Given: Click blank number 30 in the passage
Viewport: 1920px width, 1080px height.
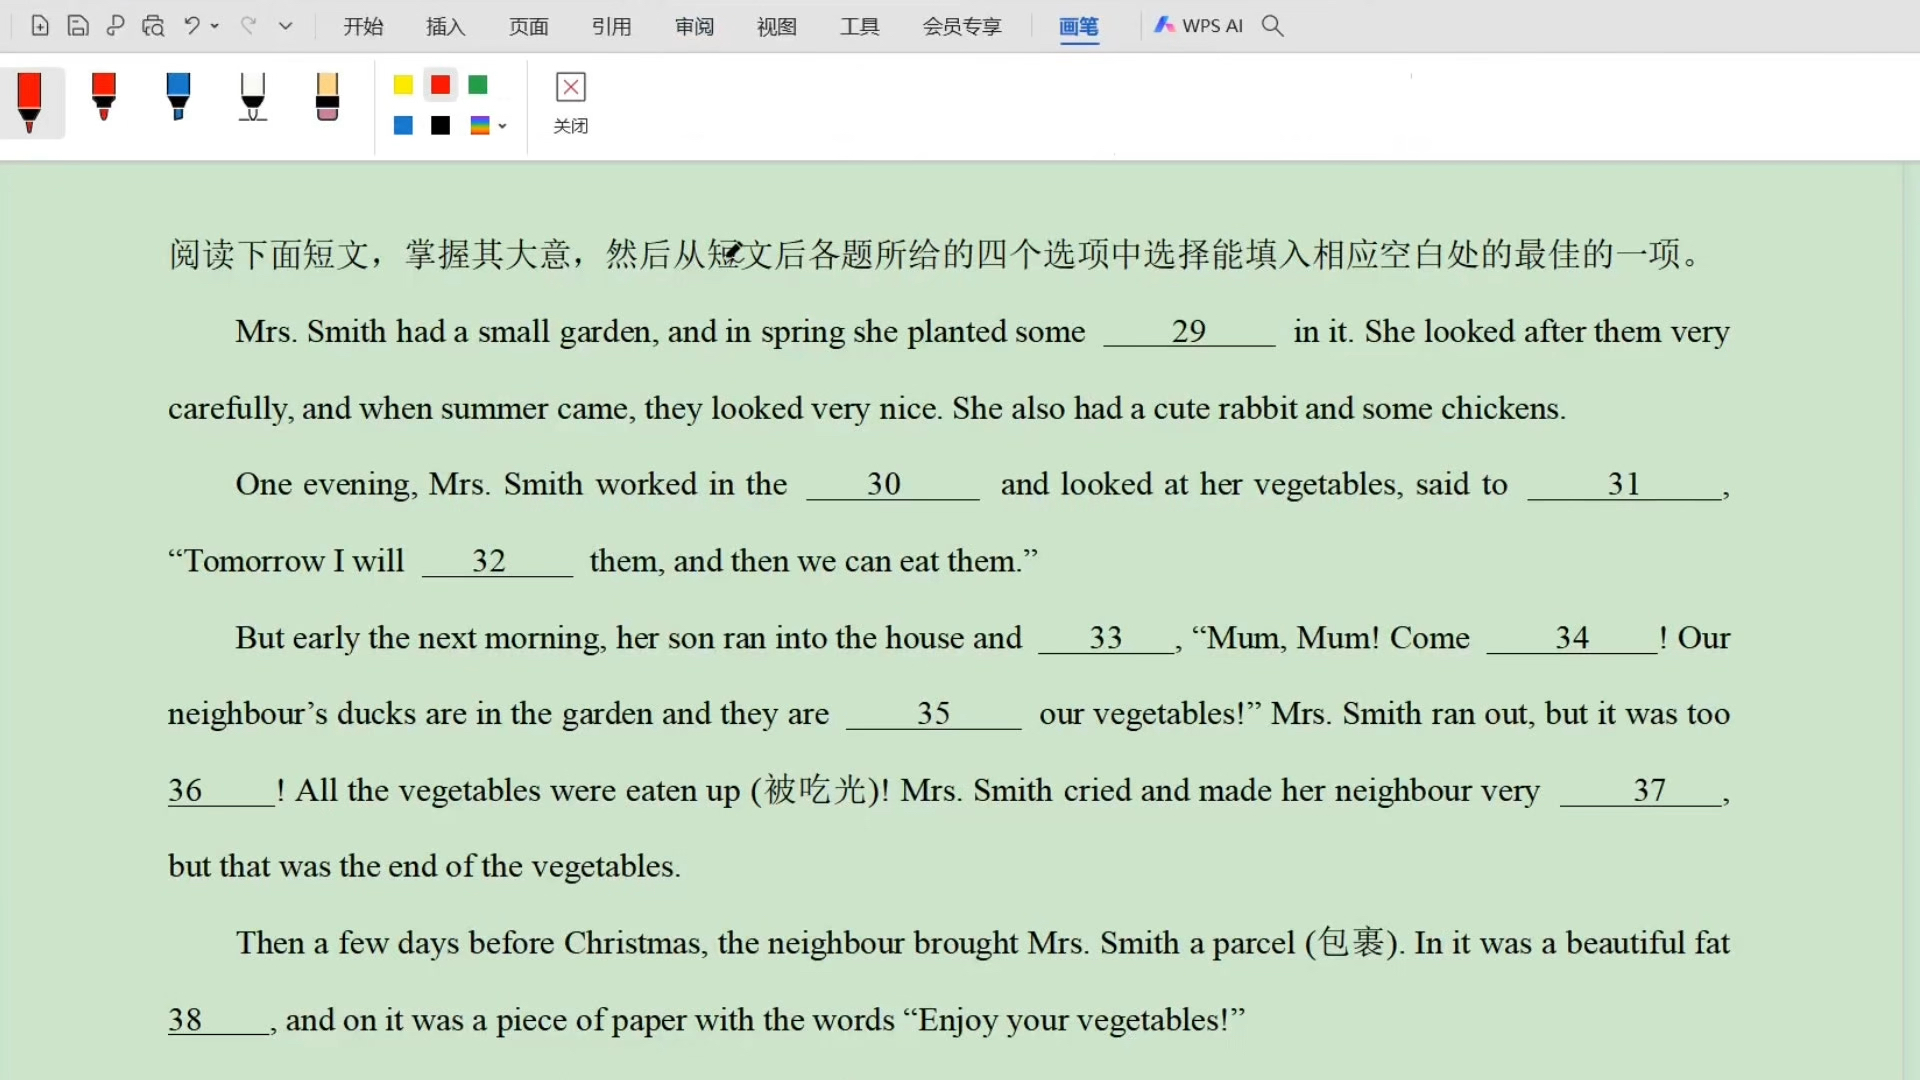Looking at the screenshot, I should [x=892, y=485].
